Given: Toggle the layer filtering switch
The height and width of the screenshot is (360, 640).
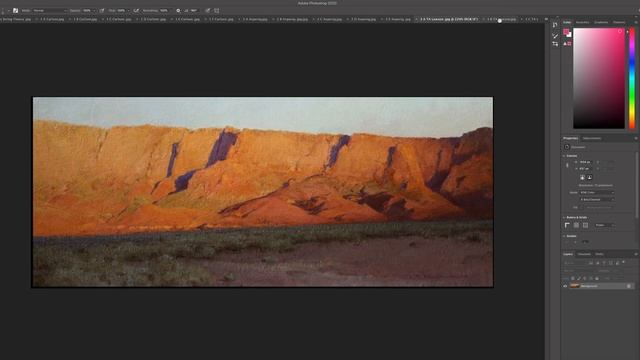Looking at the screenshot, I should (x=624, y=262).
